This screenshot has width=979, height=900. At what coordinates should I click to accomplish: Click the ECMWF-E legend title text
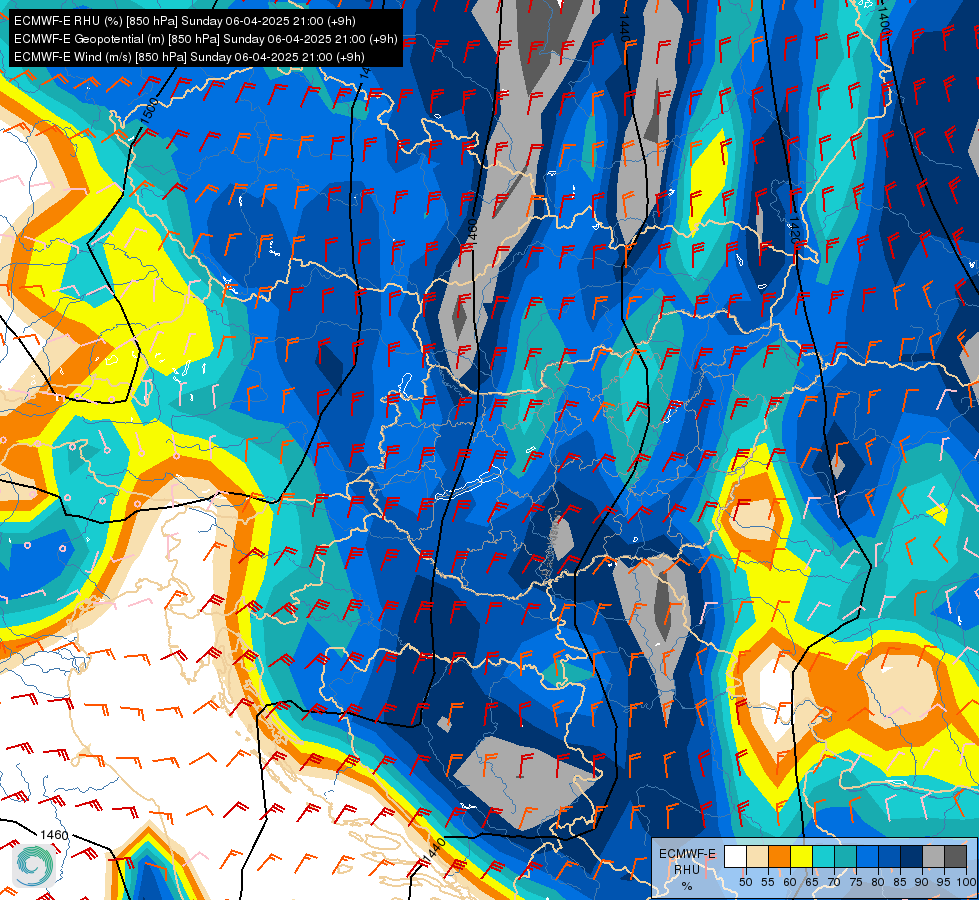tap(687, 854)
